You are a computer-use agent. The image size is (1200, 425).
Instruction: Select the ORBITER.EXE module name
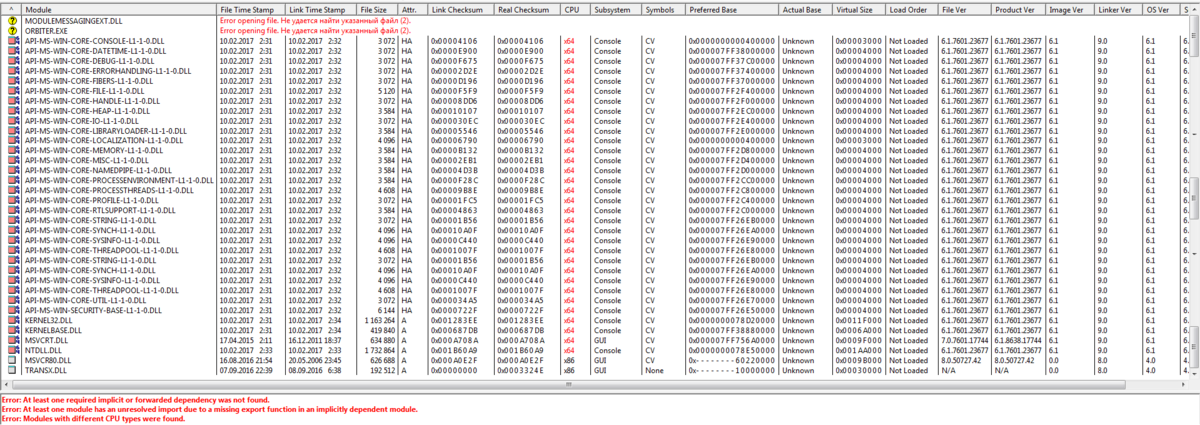point(45,30)
